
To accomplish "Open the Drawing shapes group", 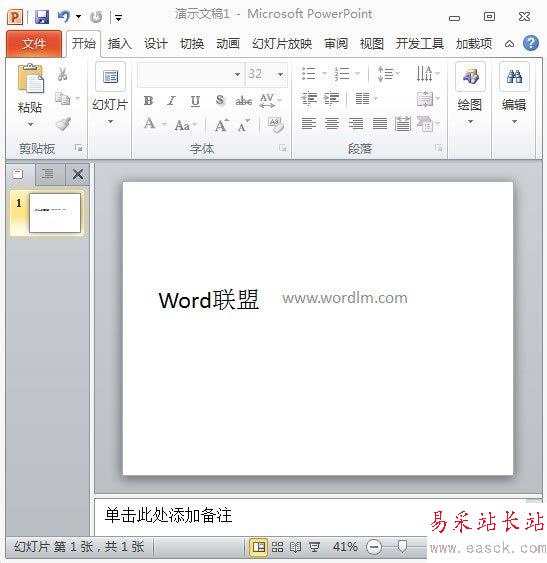I will (x=470, y=76).
